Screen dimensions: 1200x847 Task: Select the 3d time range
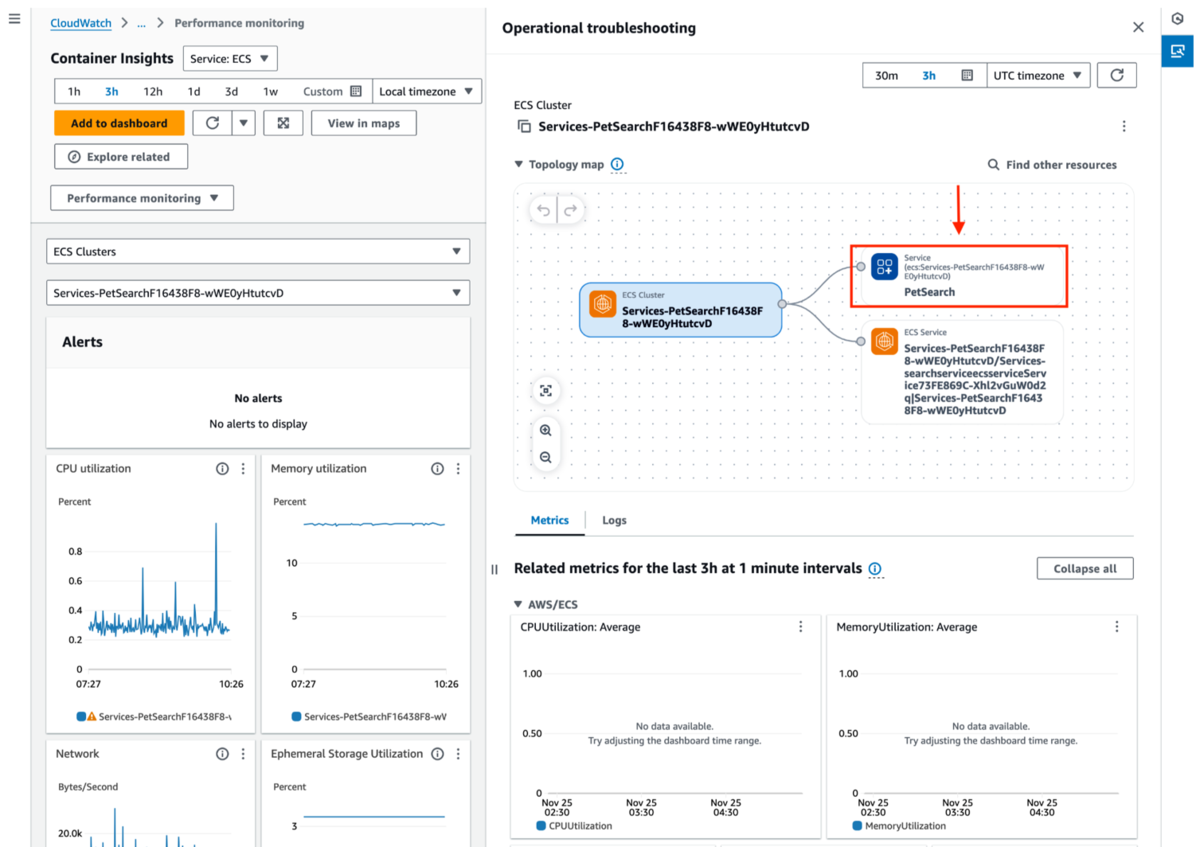[231, 91]
